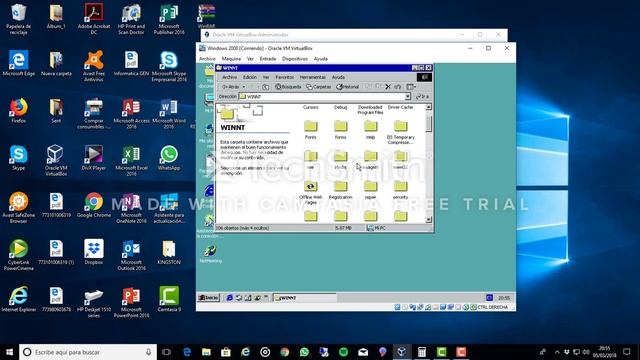Click the delete X toolbar icon
Screen dimensions: 640x360
click(388, 87)
